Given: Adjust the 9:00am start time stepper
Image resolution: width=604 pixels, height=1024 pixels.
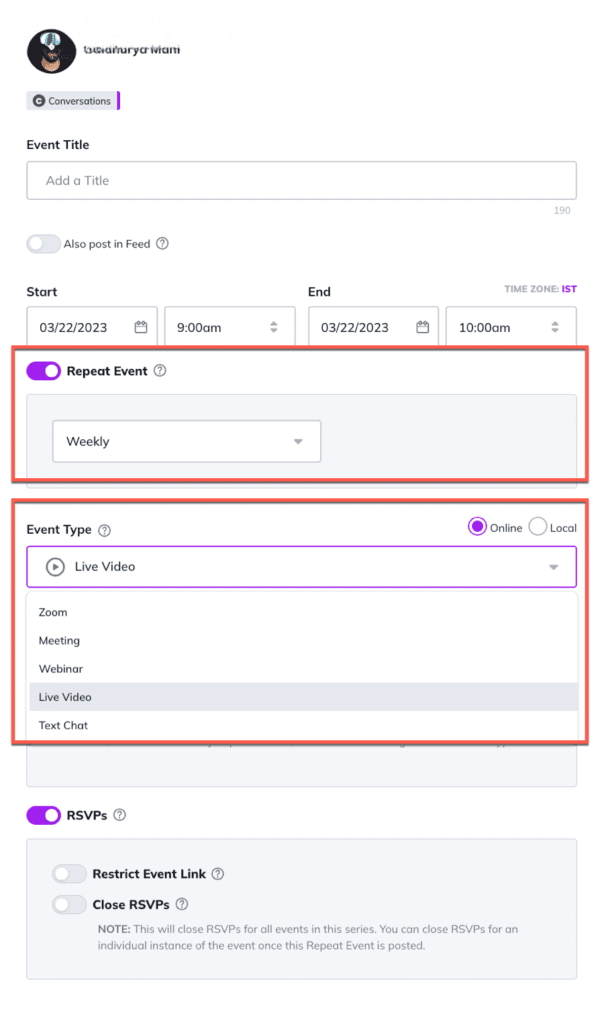Looking at the screenshot, I should click(x=273, y=327).
